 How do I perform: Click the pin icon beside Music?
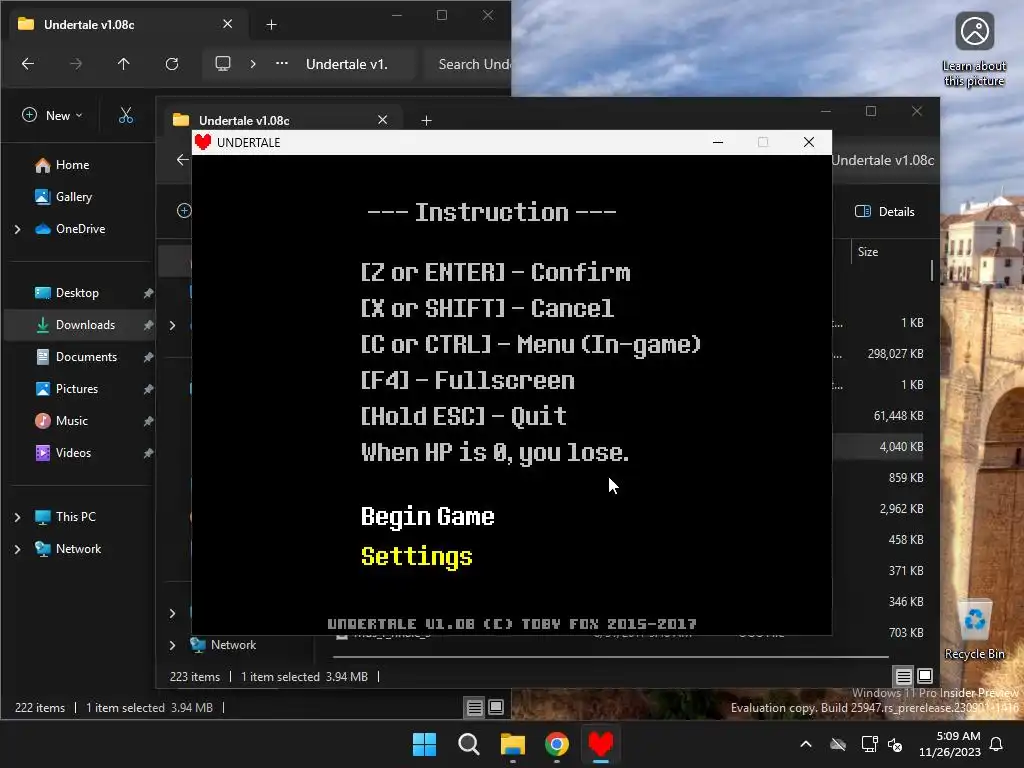[148, 421]
